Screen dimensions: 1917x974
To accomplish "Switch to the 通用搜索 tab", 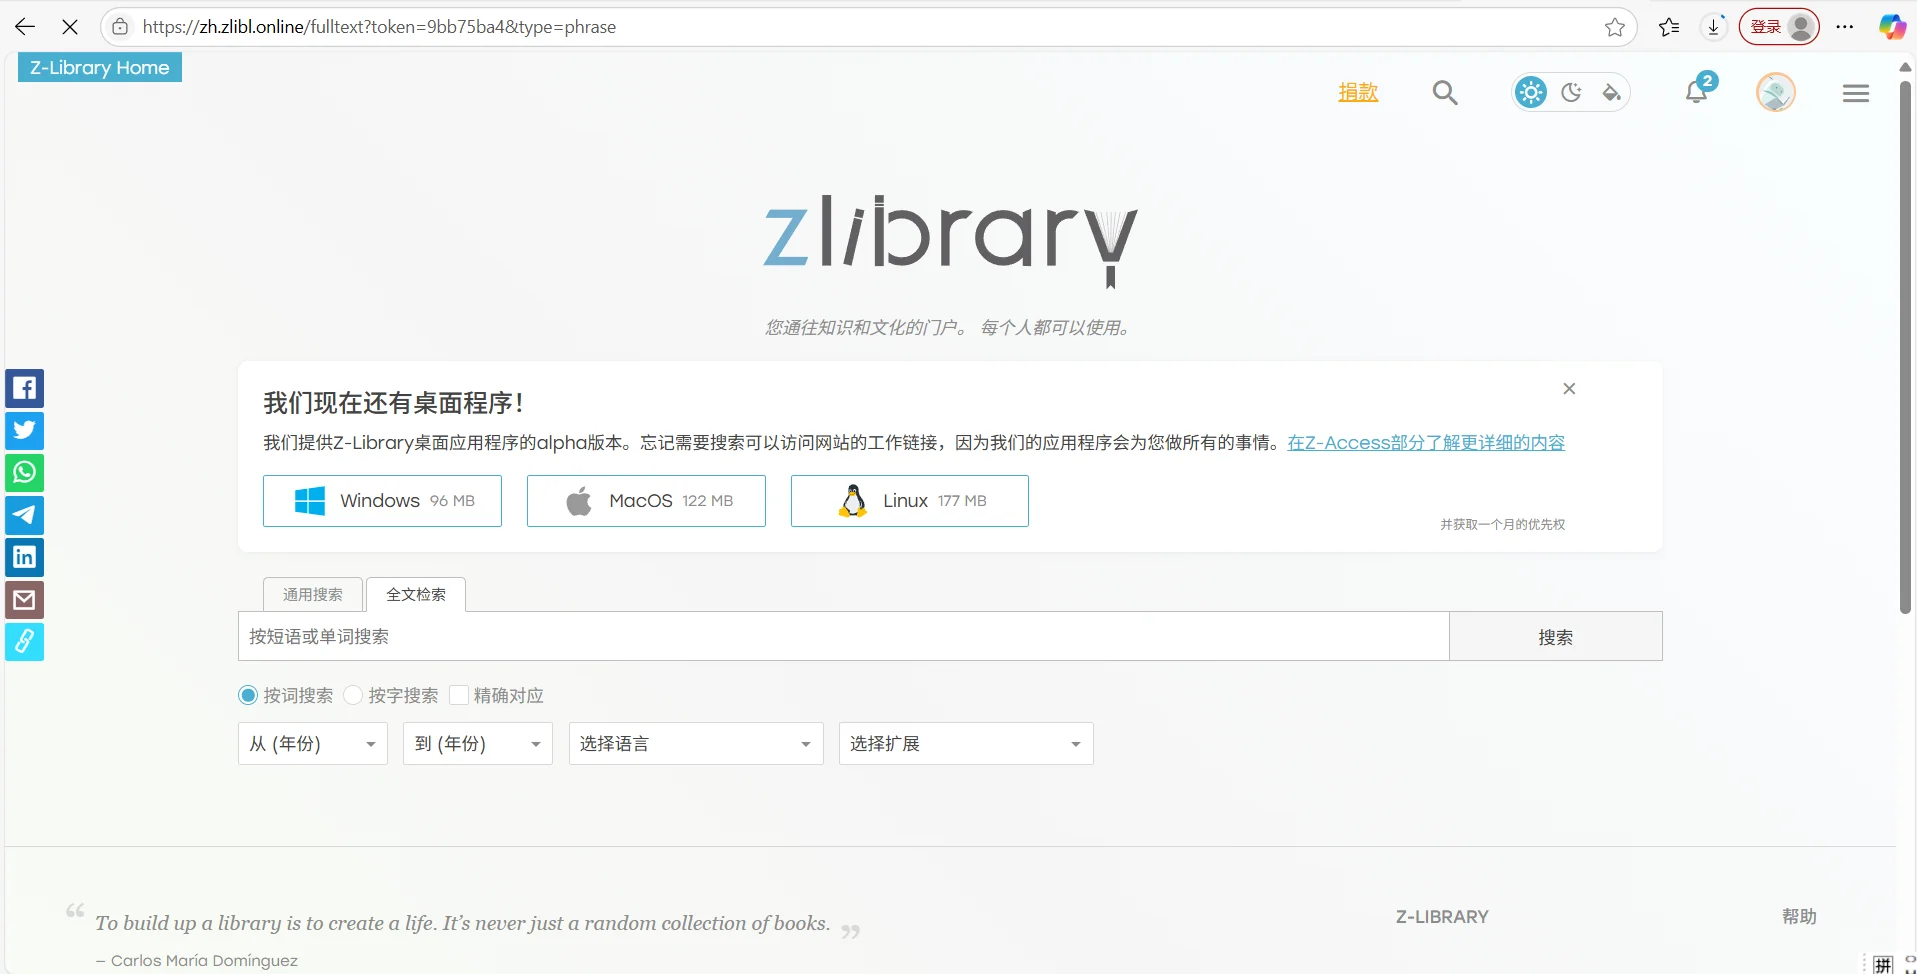I will (x=313, y=594).
